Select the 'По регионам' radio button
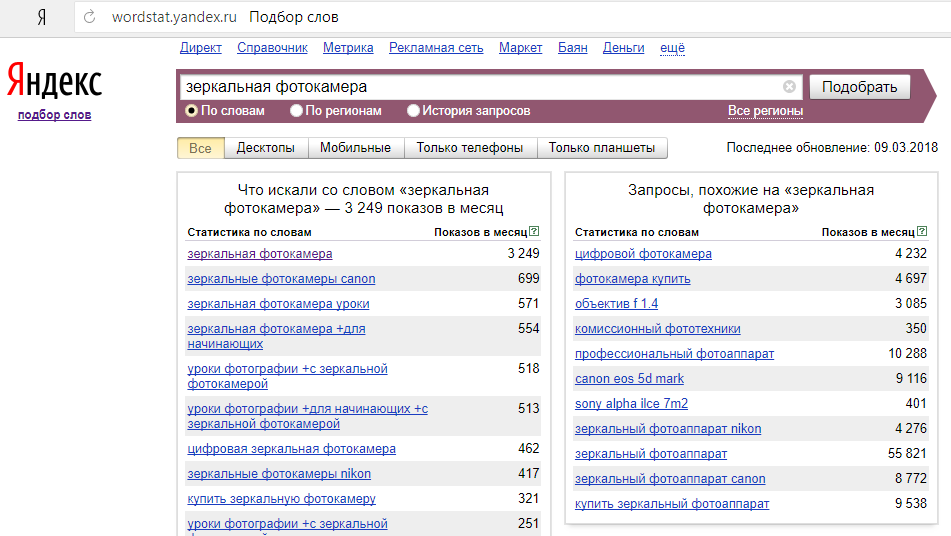Image resolution: width=951 pixels, height=536 pixels. (296, 111)
